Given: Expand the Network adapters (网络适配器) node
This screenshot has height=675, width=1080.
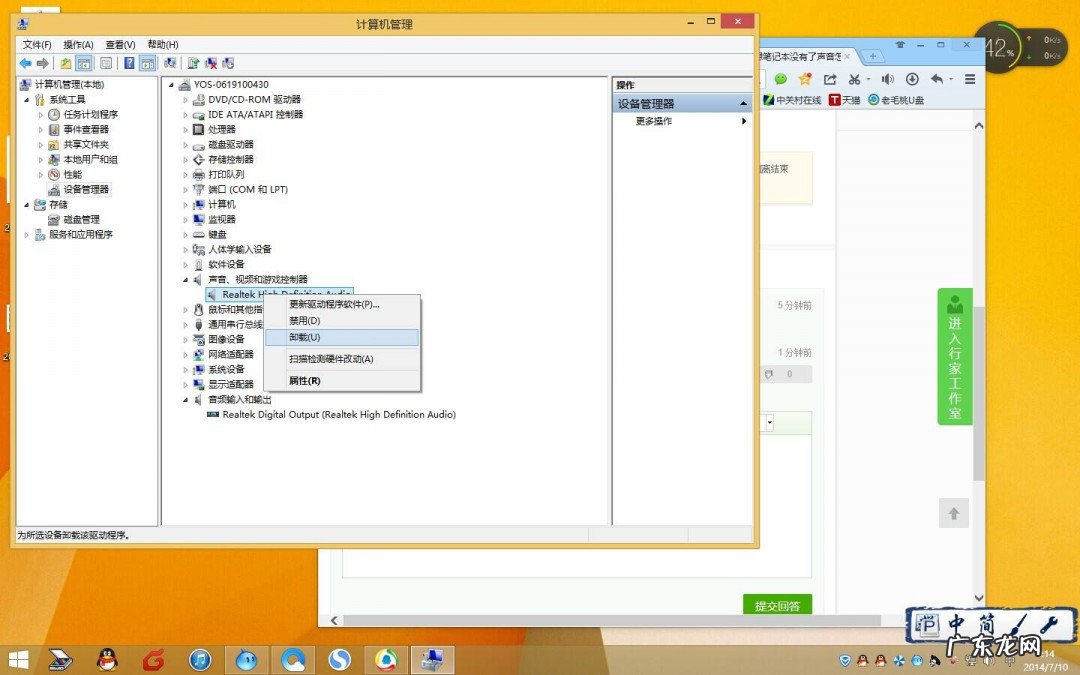Looking at the screenshot, I should (186, 355).
